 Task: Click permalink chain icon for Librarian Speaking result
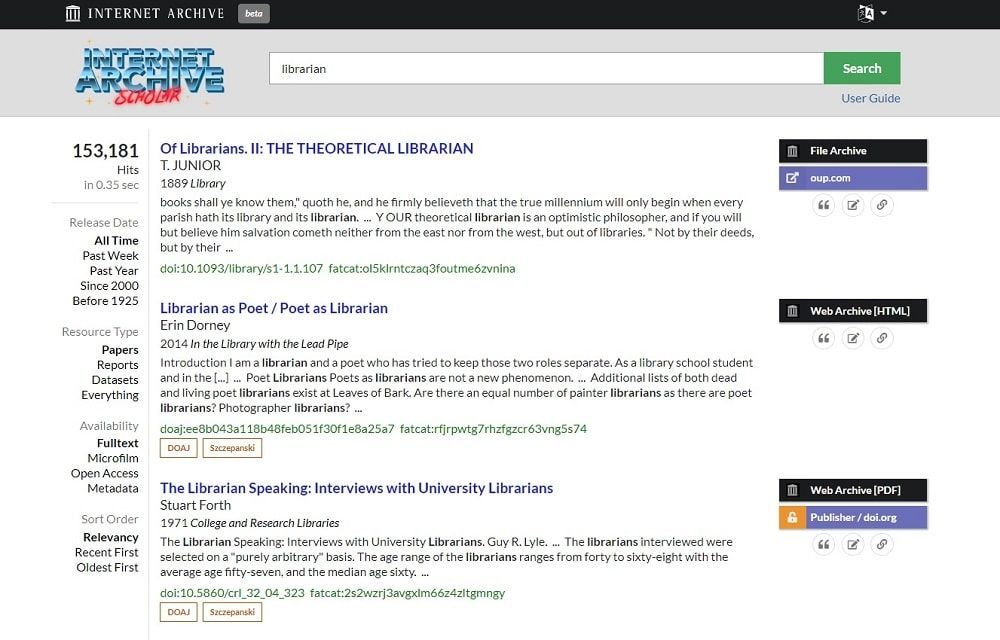coord(881,544)
